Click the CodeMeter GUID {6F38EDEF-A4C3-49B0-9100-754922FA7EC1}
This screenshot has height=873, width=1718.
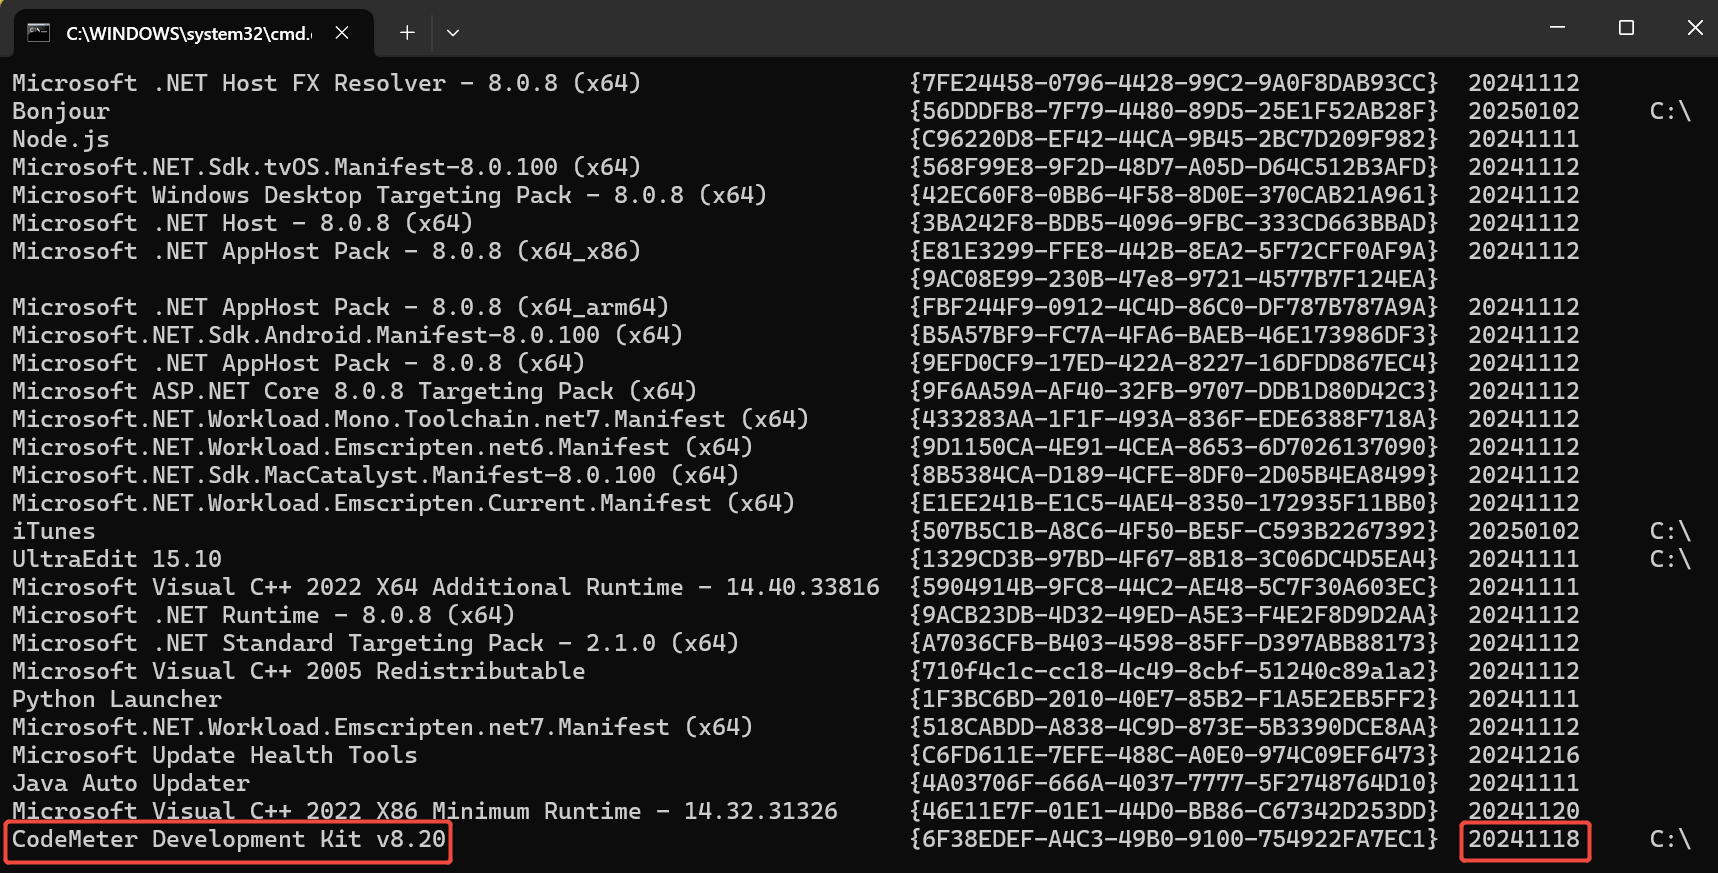click(x=1173, y=840)
